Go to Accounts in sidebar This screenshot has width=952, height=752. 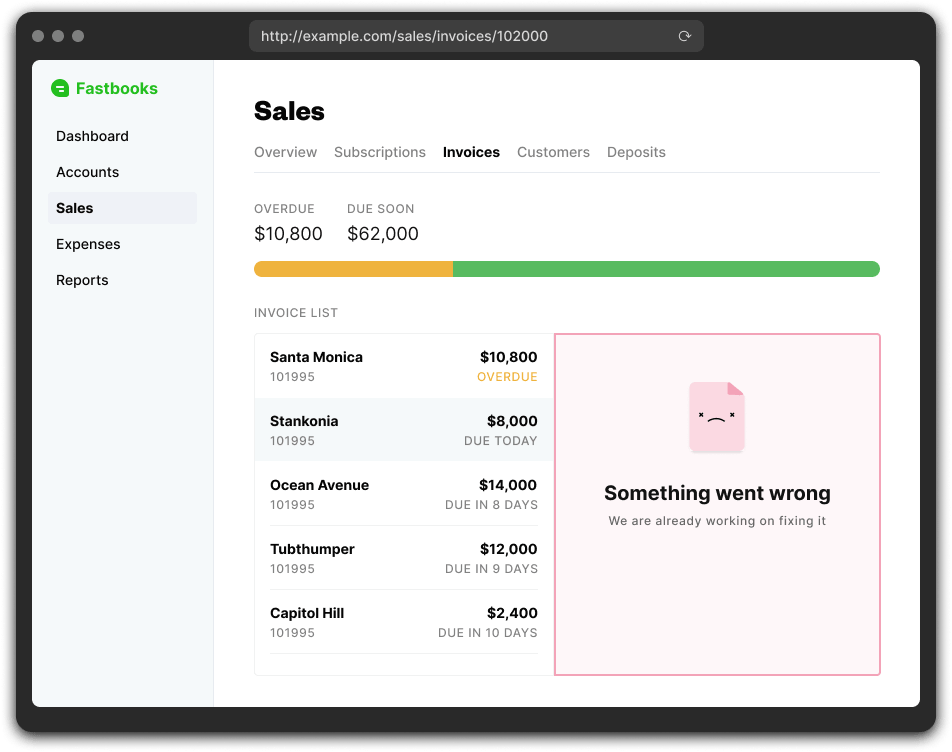pyautogui.click(x=87, y=172)
